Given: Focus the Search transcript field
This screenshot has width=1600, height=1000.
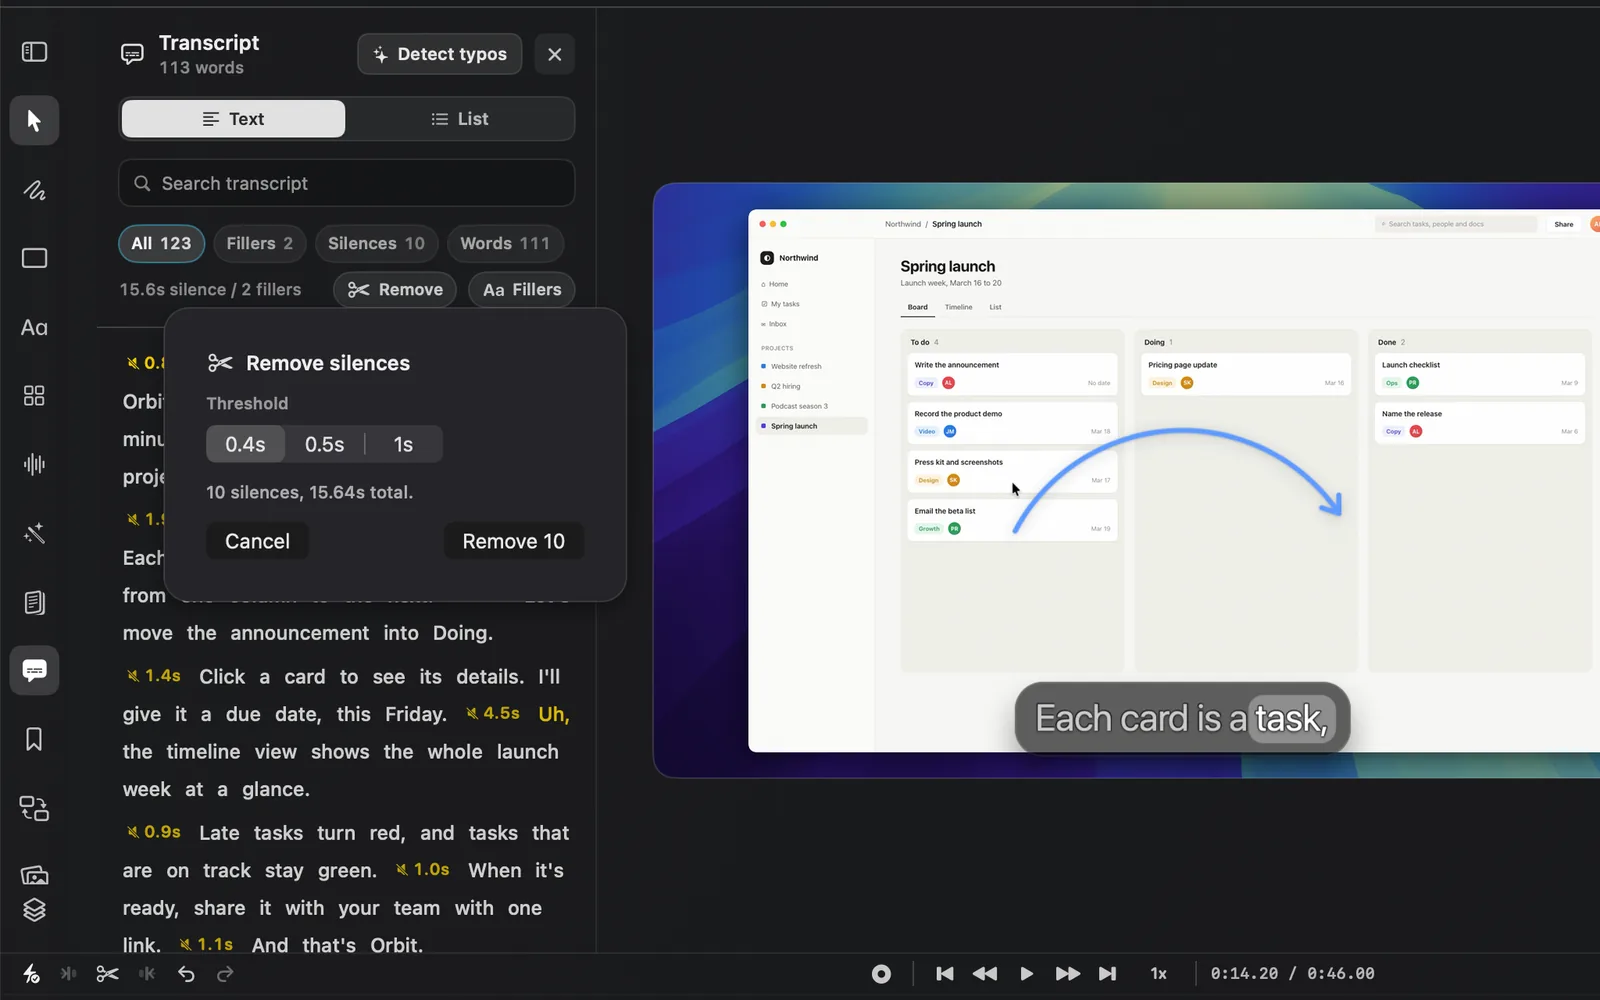Looking at the screenshot, I should 347,183.
